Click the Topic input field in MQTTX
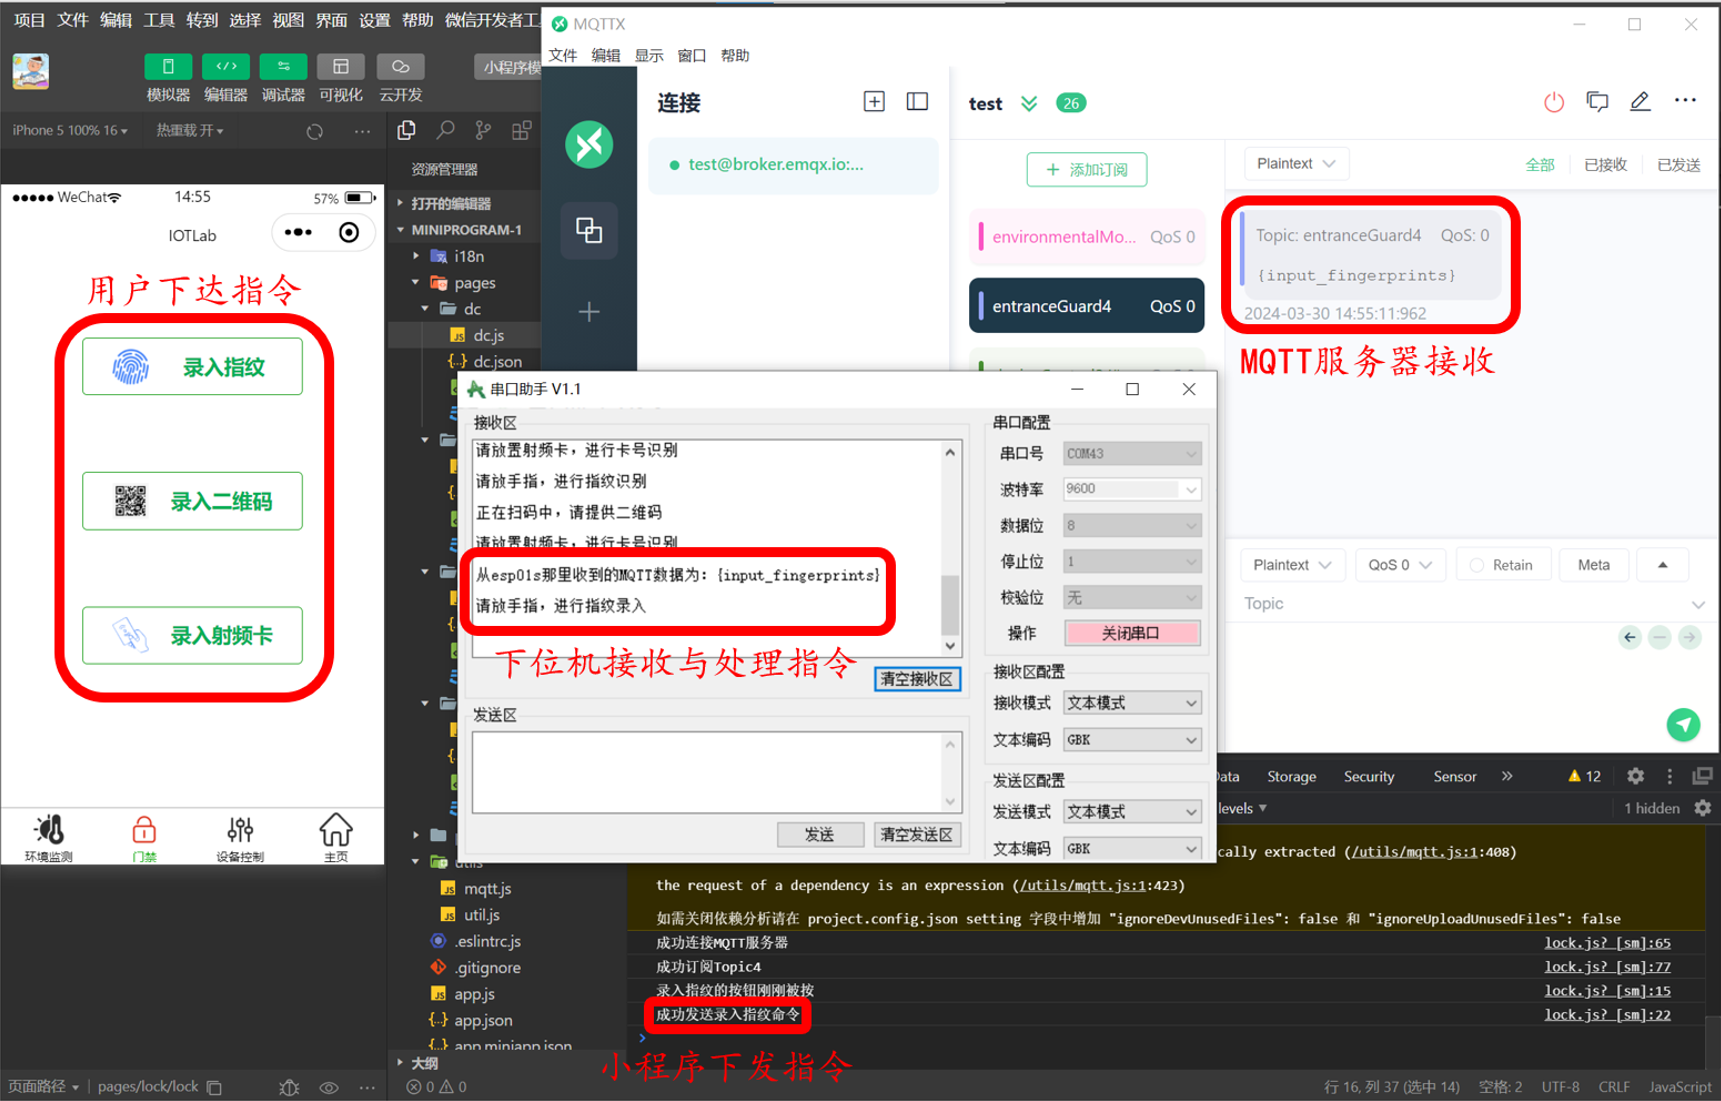The image size is (1721, 1101). [x=1460, y=604]
